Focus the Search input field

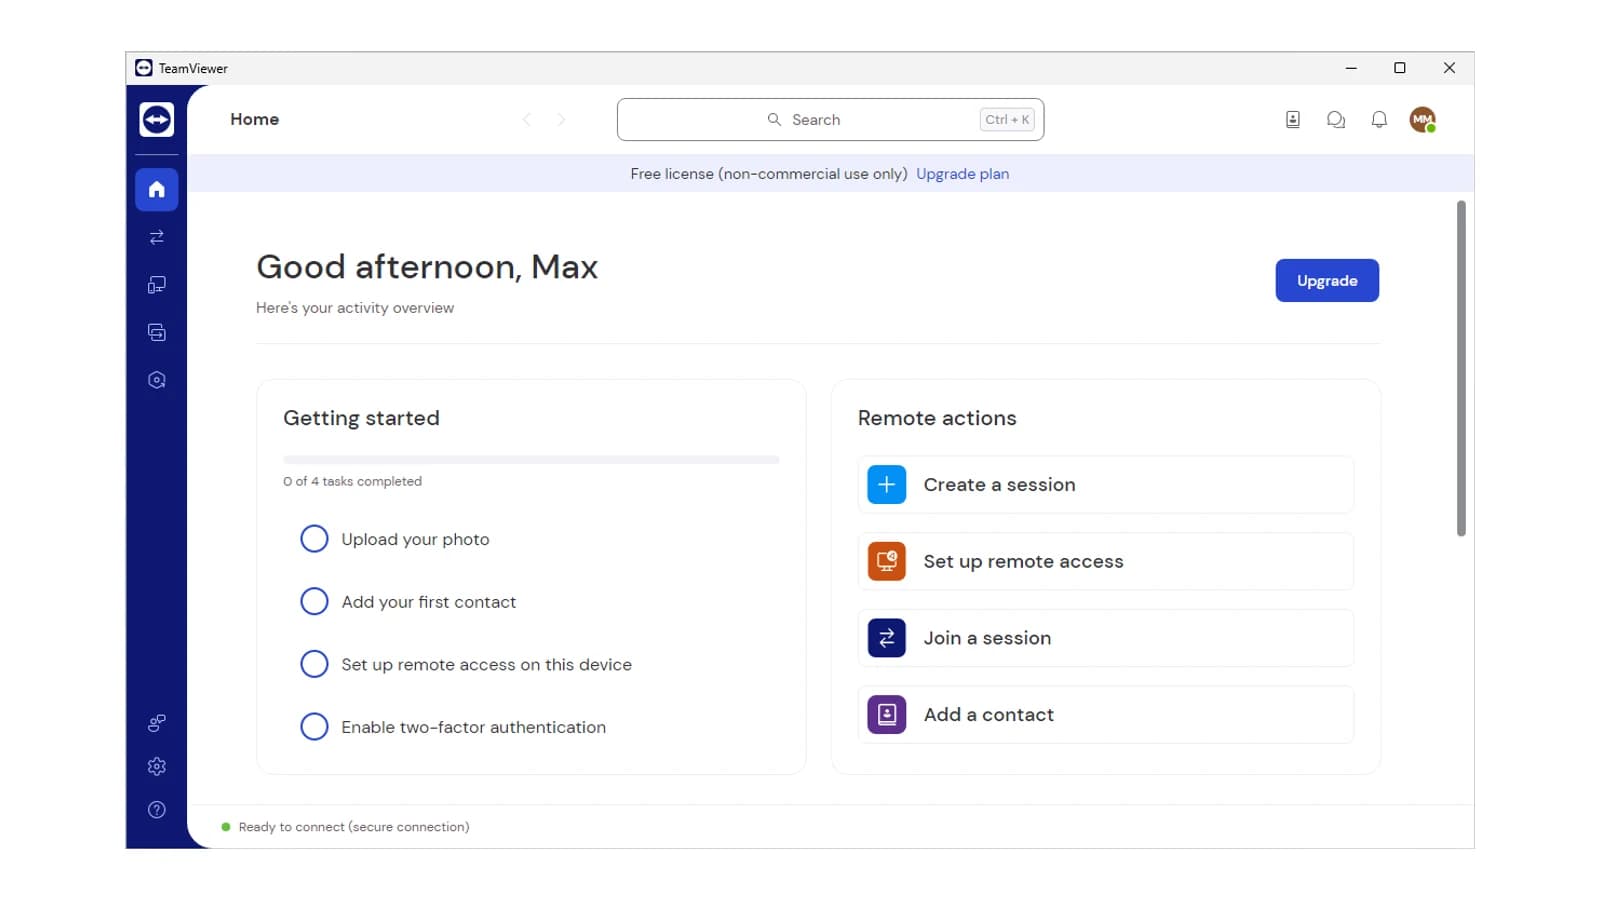point(830,120)
